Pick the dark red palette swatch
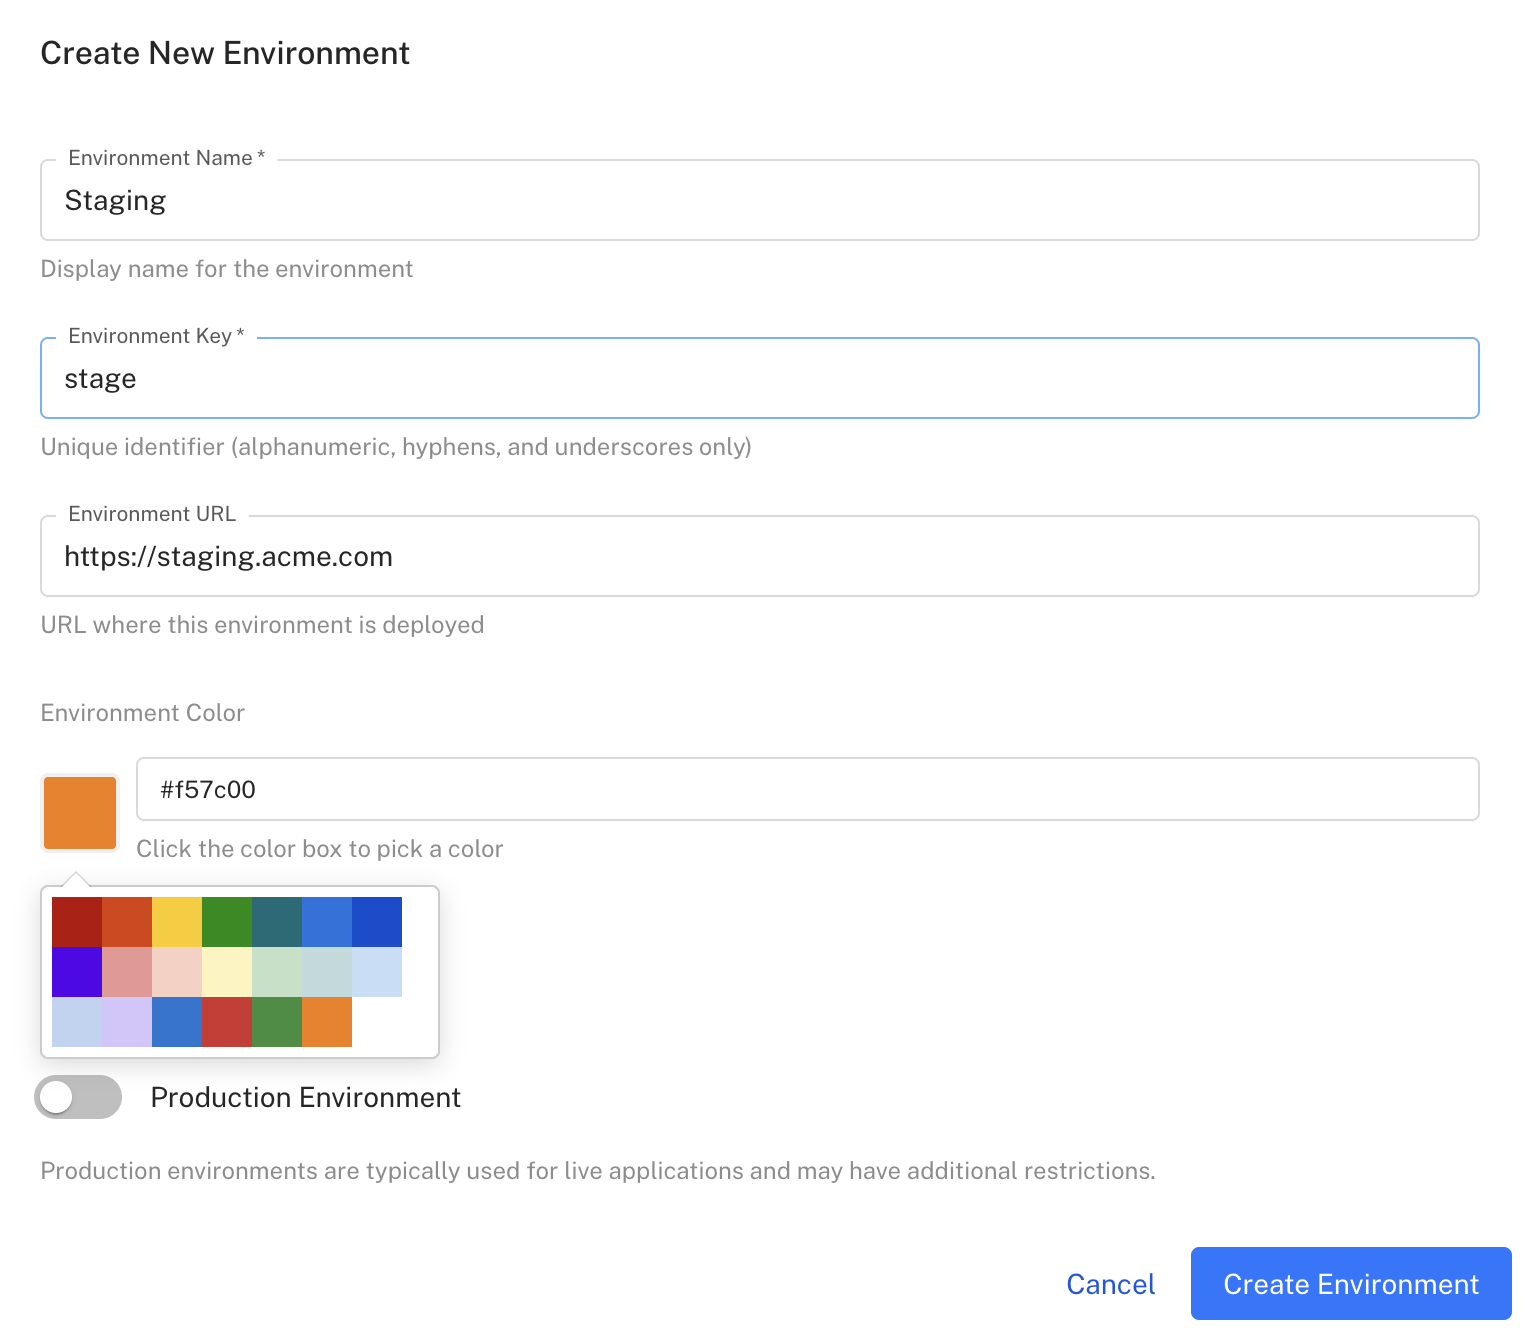This screenshot has width=1524, height=1334. (x=77, y=922)
